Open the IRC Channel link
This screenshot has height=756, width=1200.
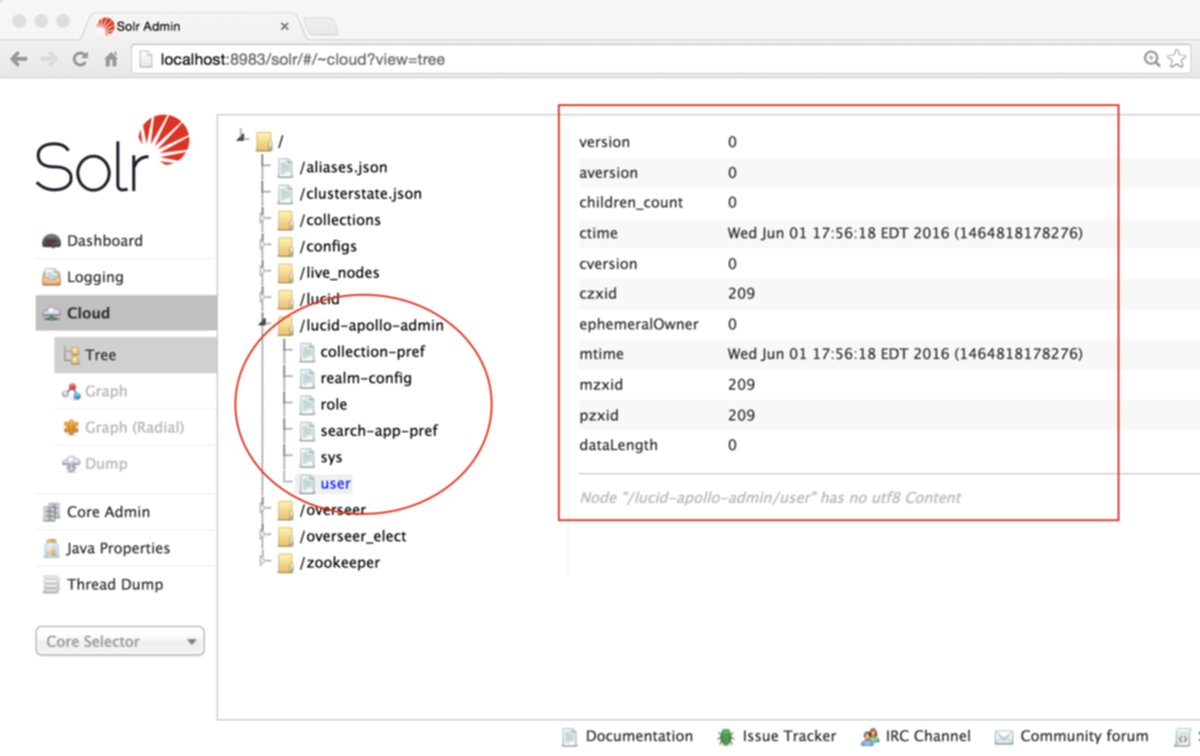(928, 736)
